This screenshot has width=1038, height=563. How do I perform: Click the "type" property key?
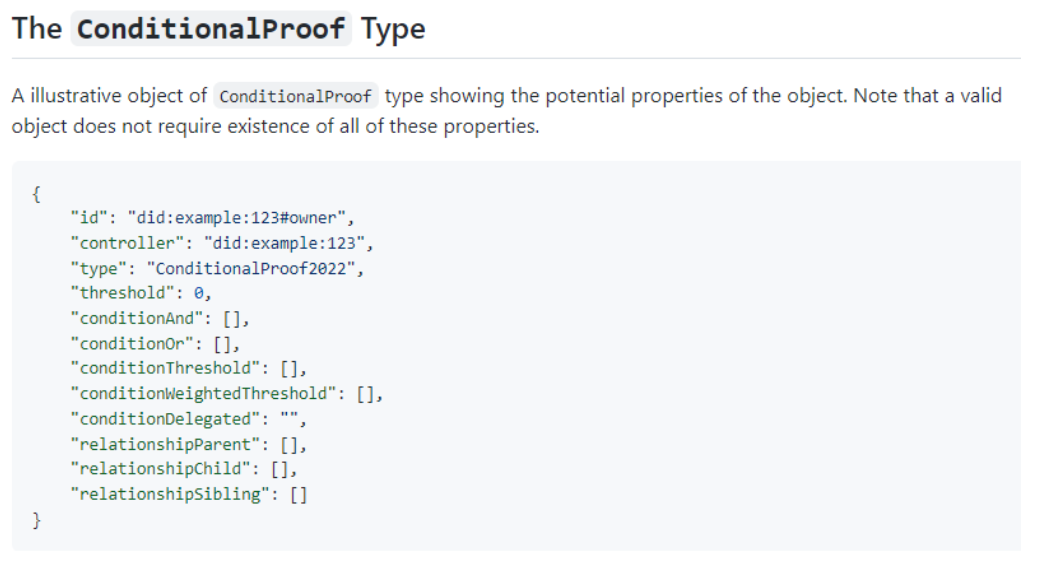98,268
